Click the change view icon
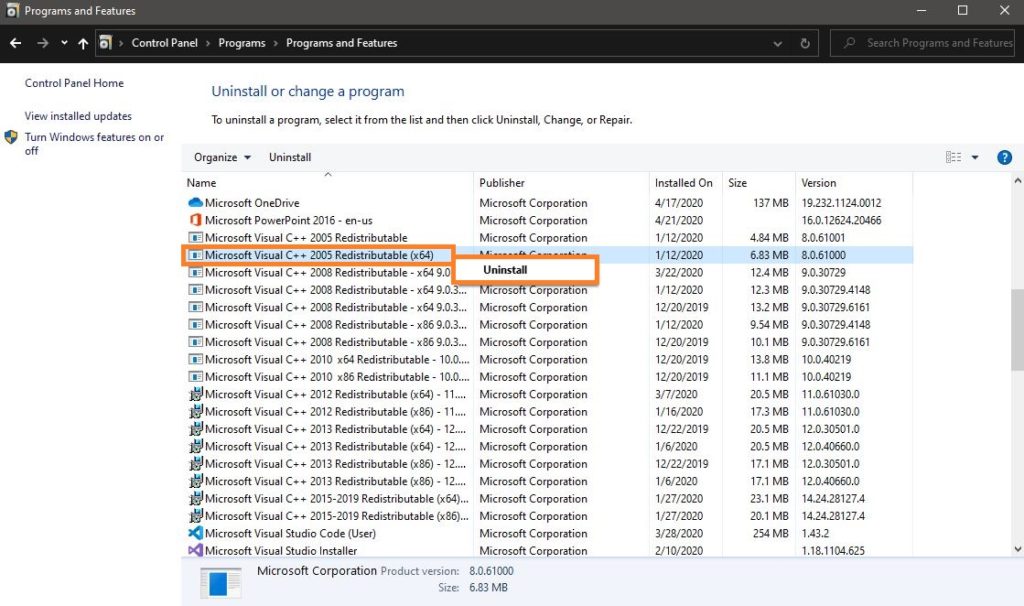1024x606 pixels. point(953,157)
